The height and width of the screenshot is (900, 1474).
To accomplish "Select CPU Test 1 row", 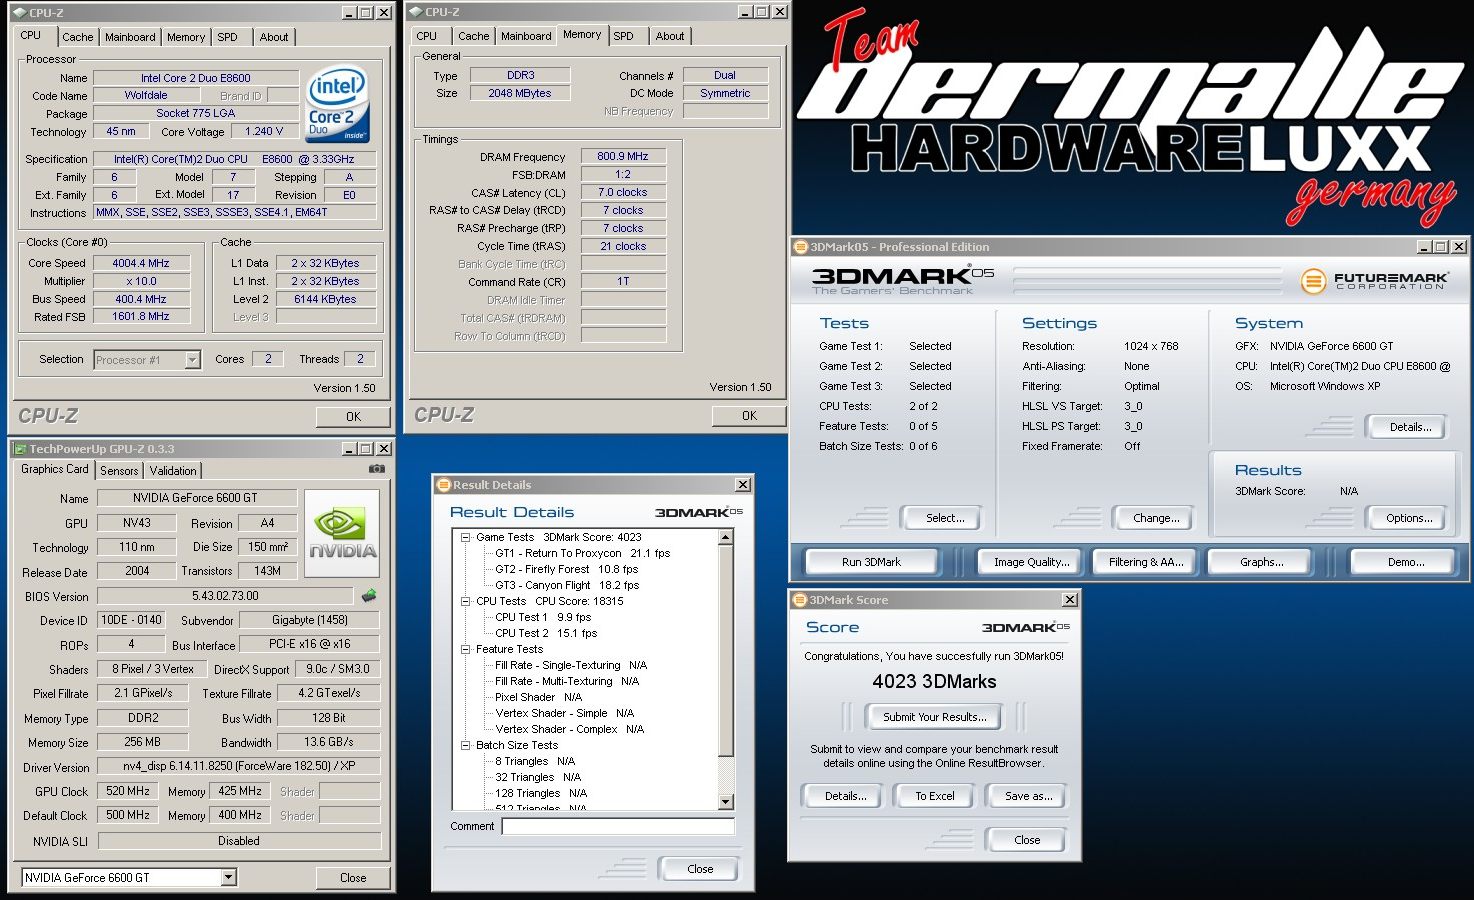I will (x=543, y=617).
